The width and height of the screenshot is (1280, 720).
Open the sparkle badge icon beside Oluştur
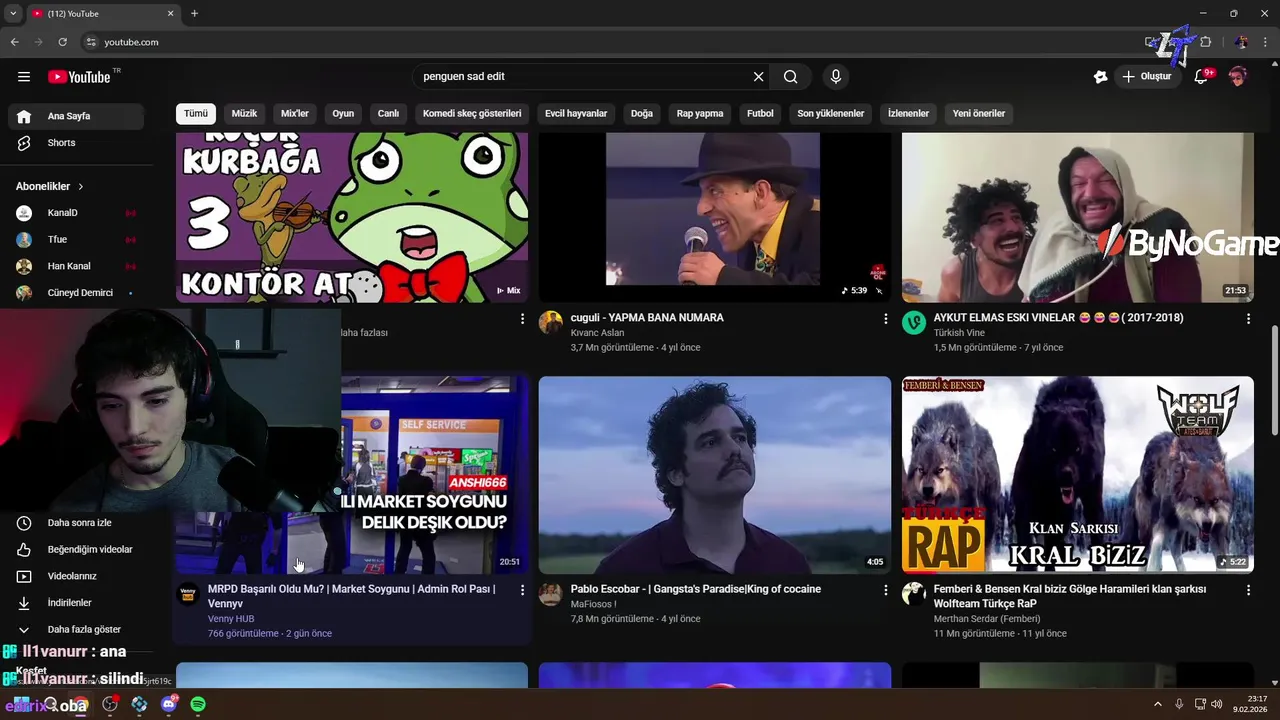pos(1100,77)
